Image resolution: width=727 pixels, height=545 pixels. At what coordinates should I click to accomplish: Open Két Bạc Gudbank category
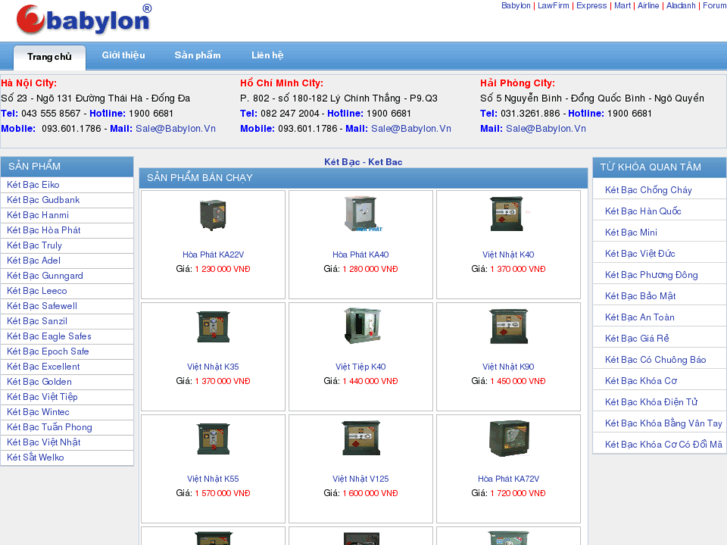click(x=43, y=200)
